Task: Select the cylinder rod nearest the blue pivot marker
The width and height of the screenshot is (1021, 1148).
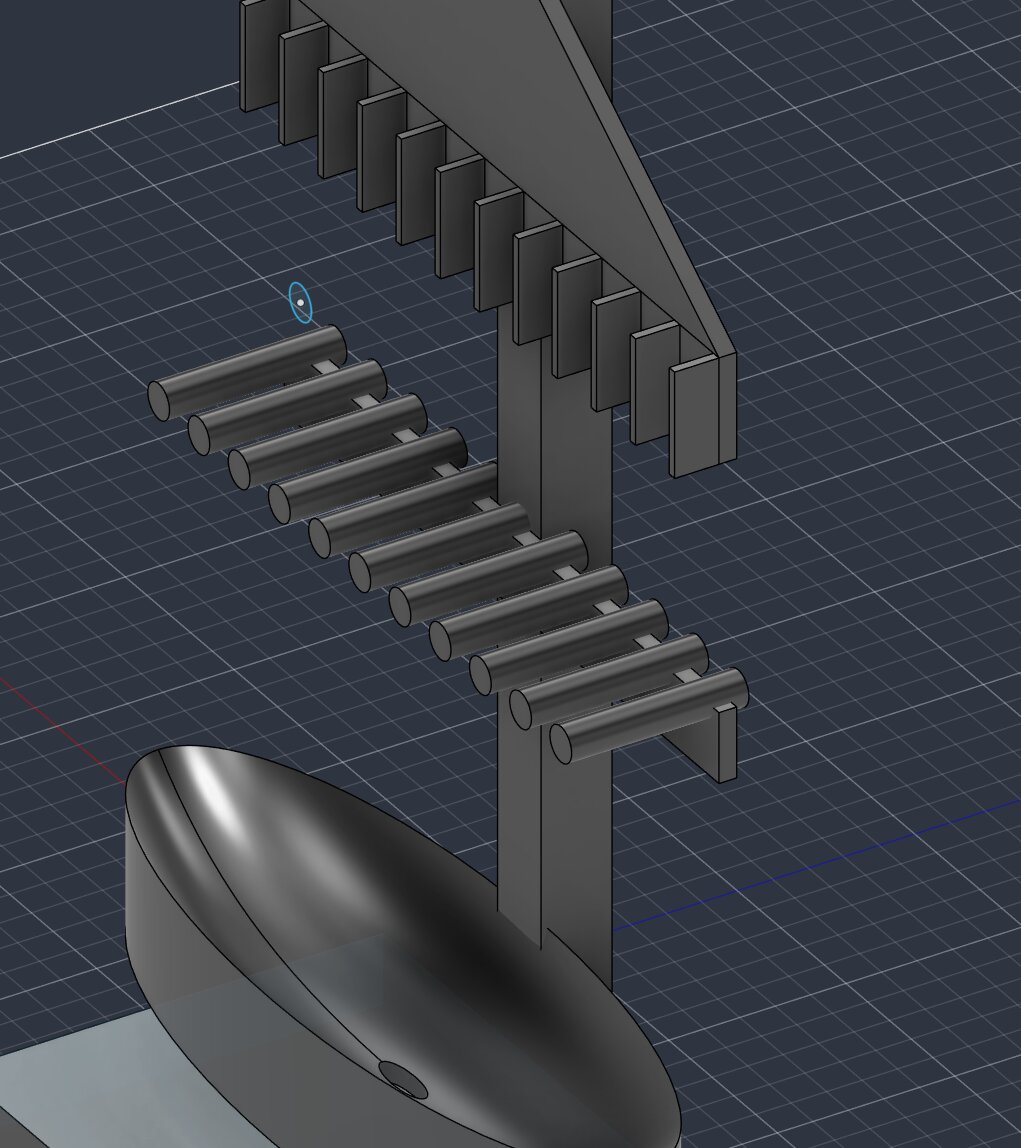Action: coord(247,373)
